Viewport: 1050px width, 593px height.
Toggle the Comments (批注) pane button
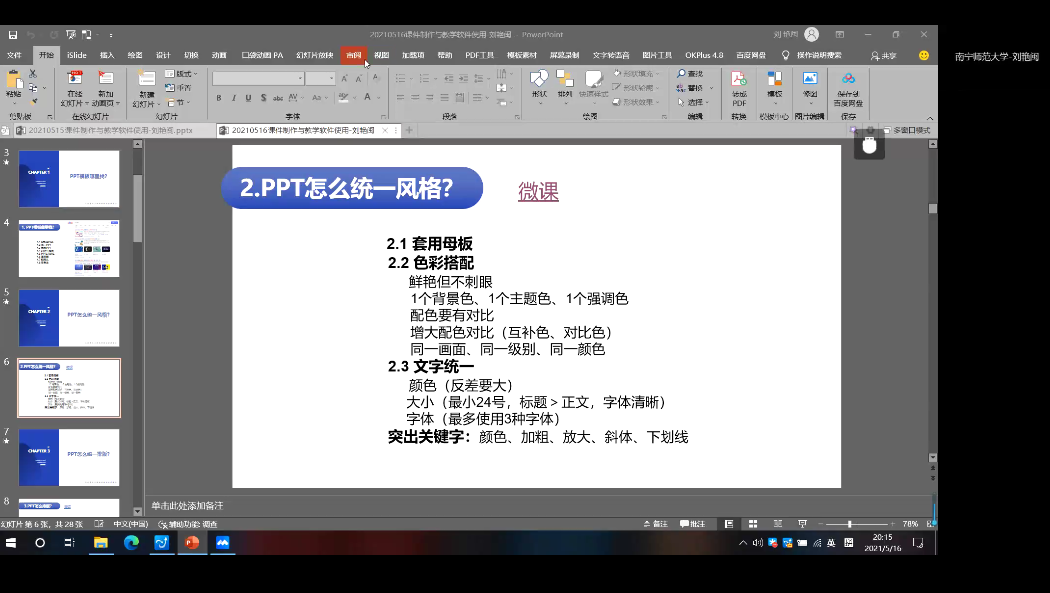[x=692, y=524]
